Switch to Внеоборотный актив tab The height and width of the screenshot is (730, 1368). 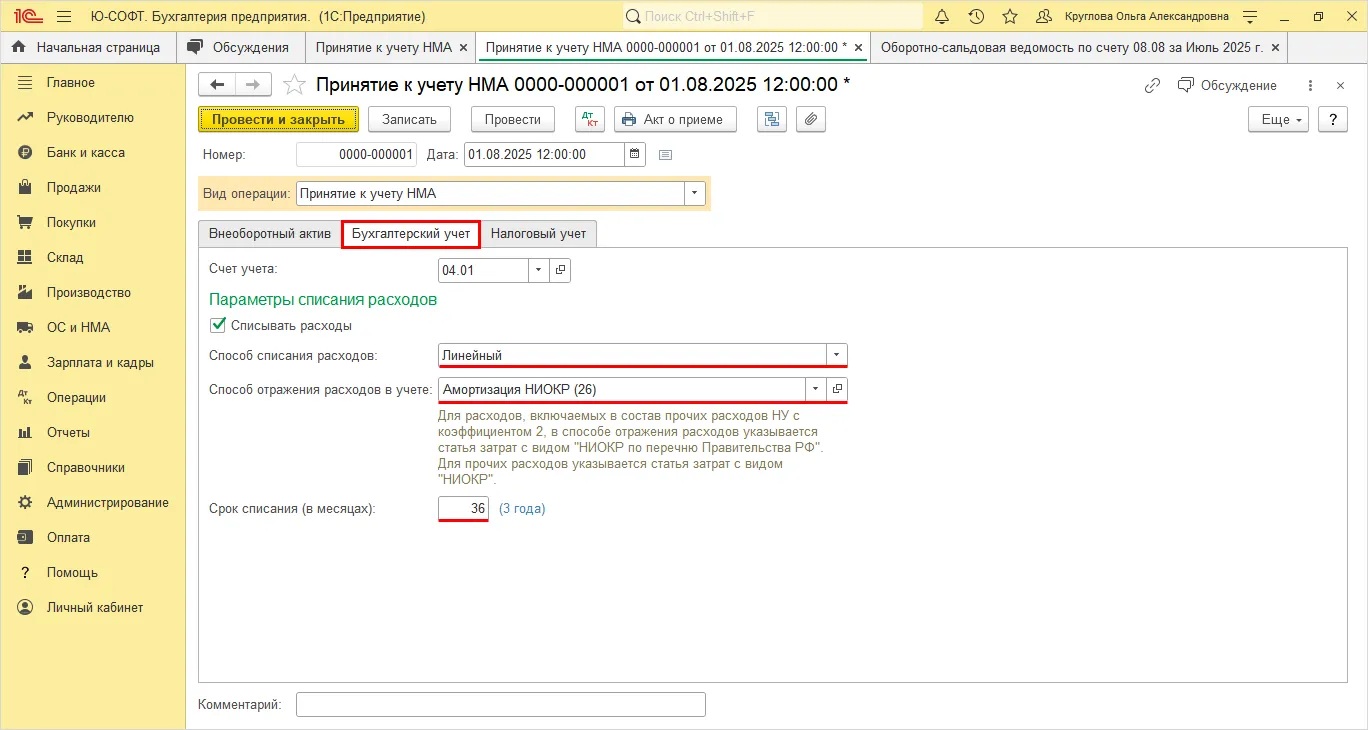pos(269,234)
